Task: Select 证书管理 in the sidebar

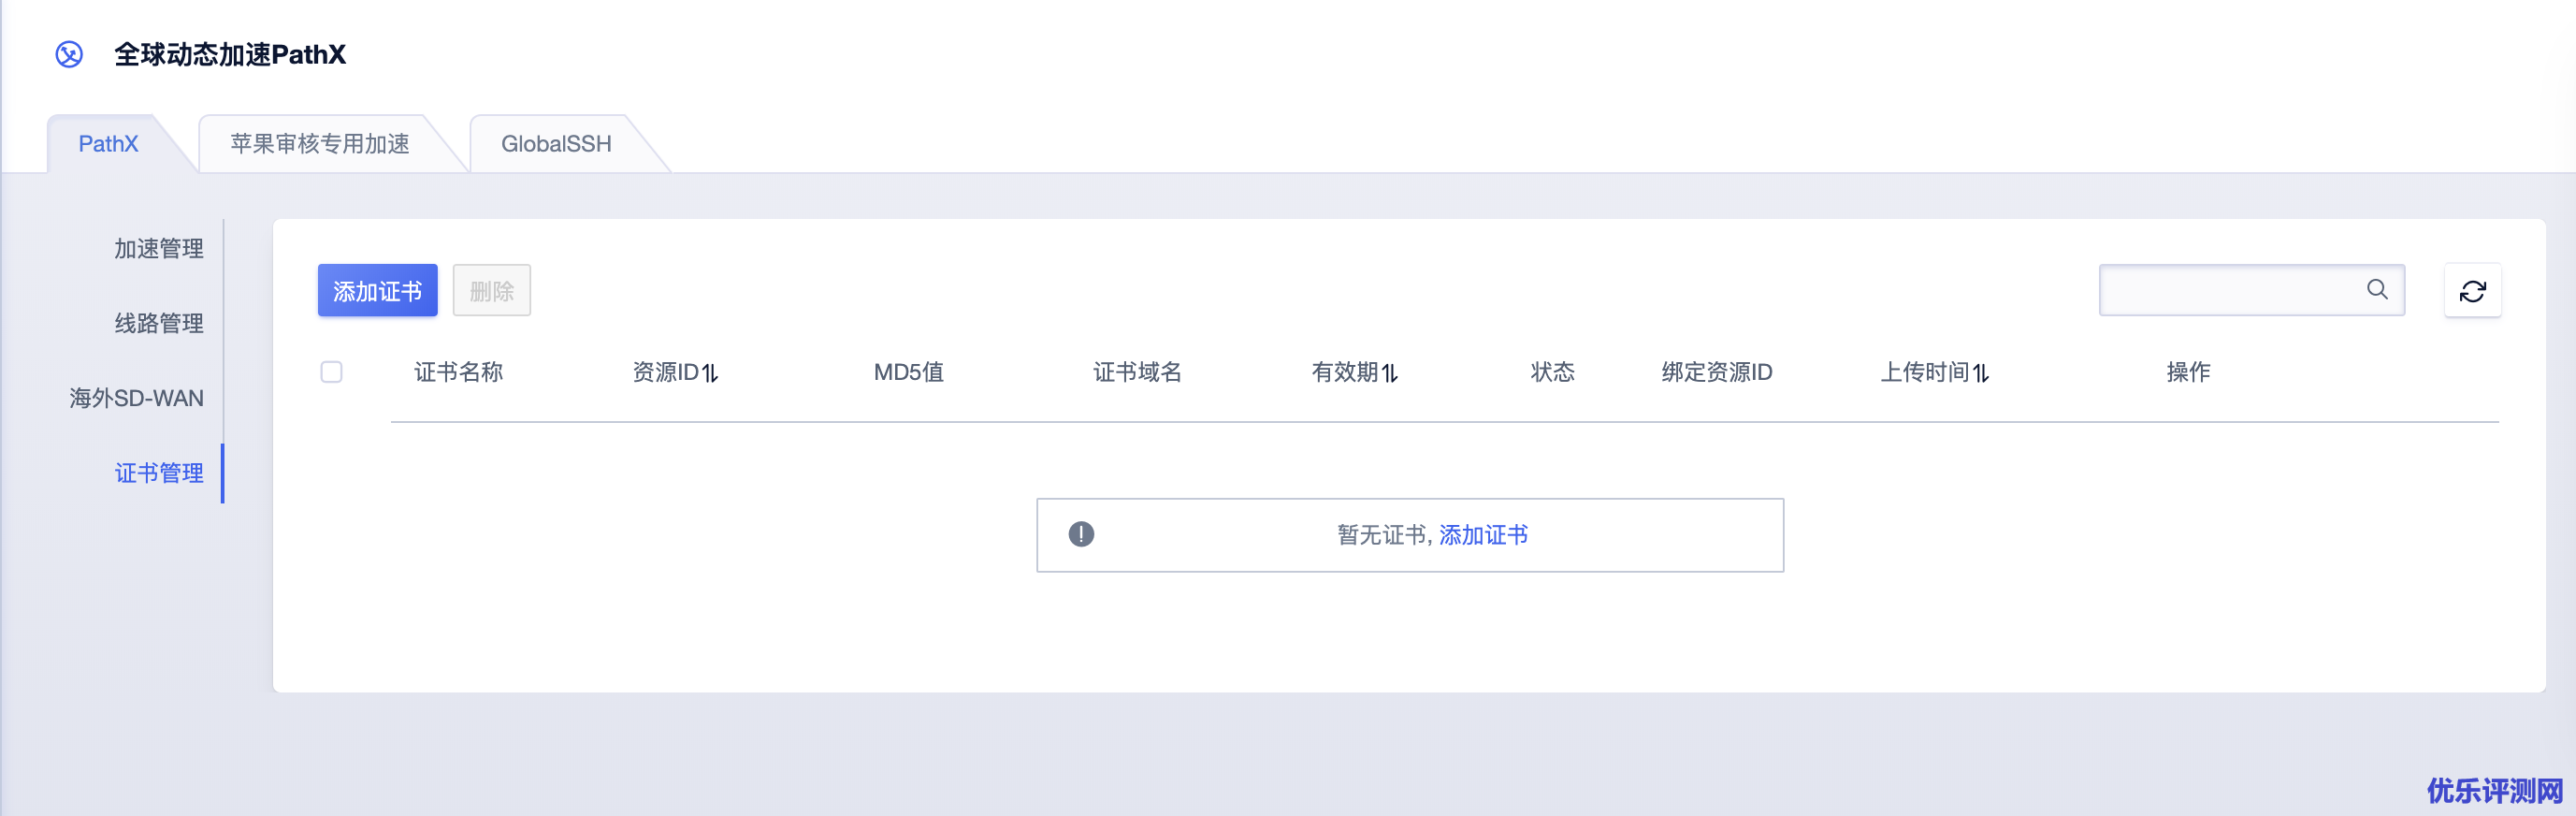Action: tap(159, 473)
